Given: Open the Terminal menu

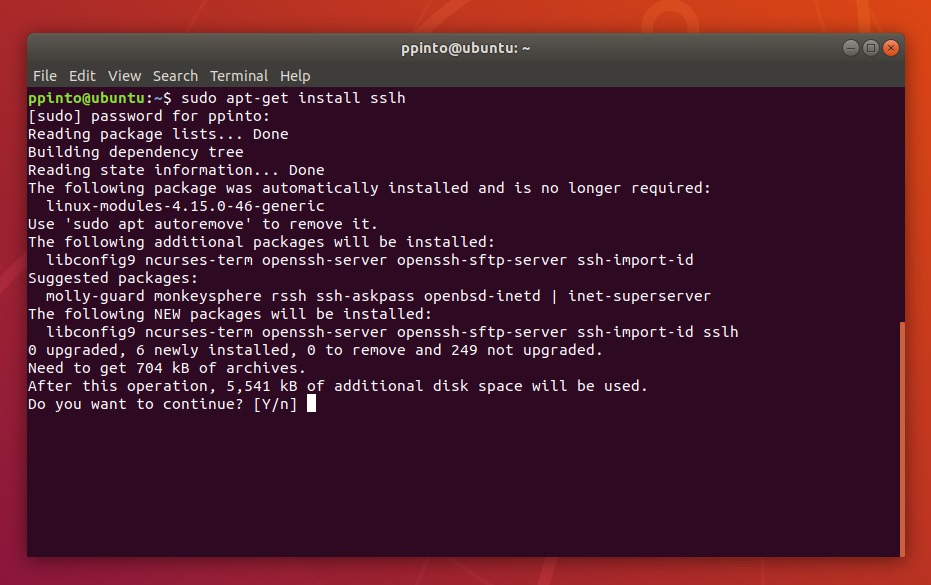Looking at the screenshot, I should [x=239, y=76].
